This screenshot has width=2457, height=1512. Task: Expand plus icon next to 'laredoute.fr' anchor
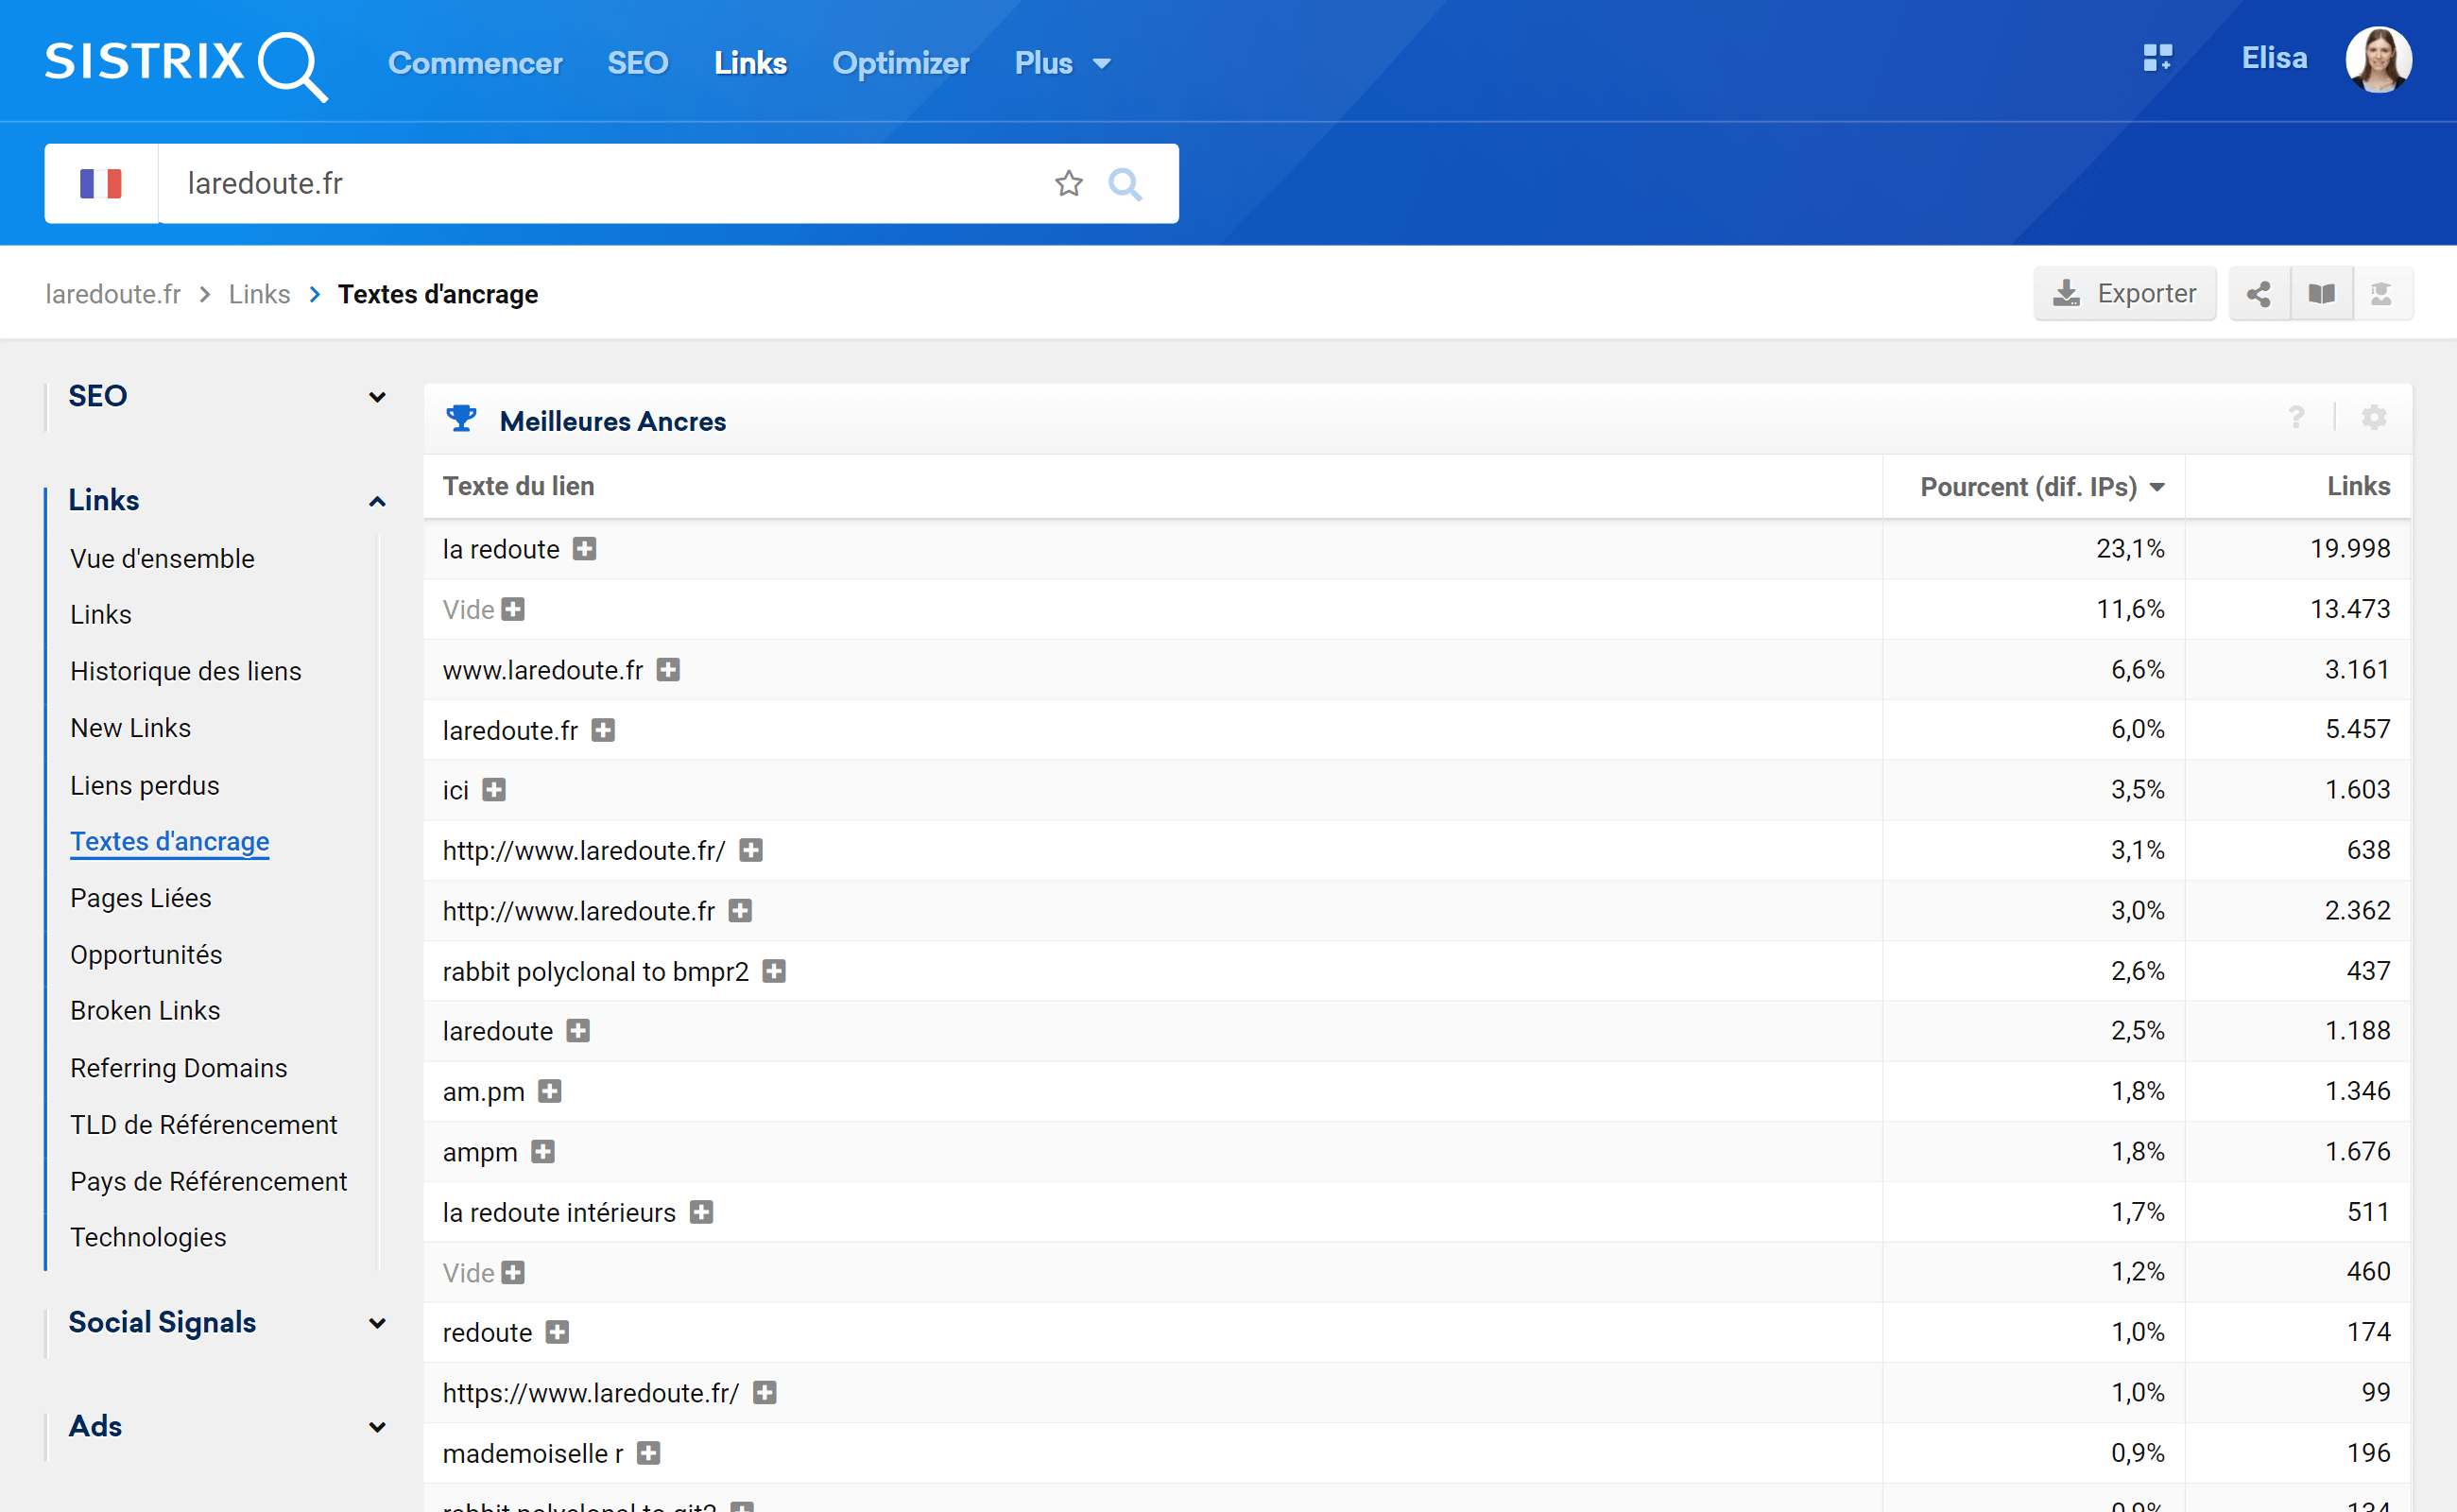[x=603, y=730]
